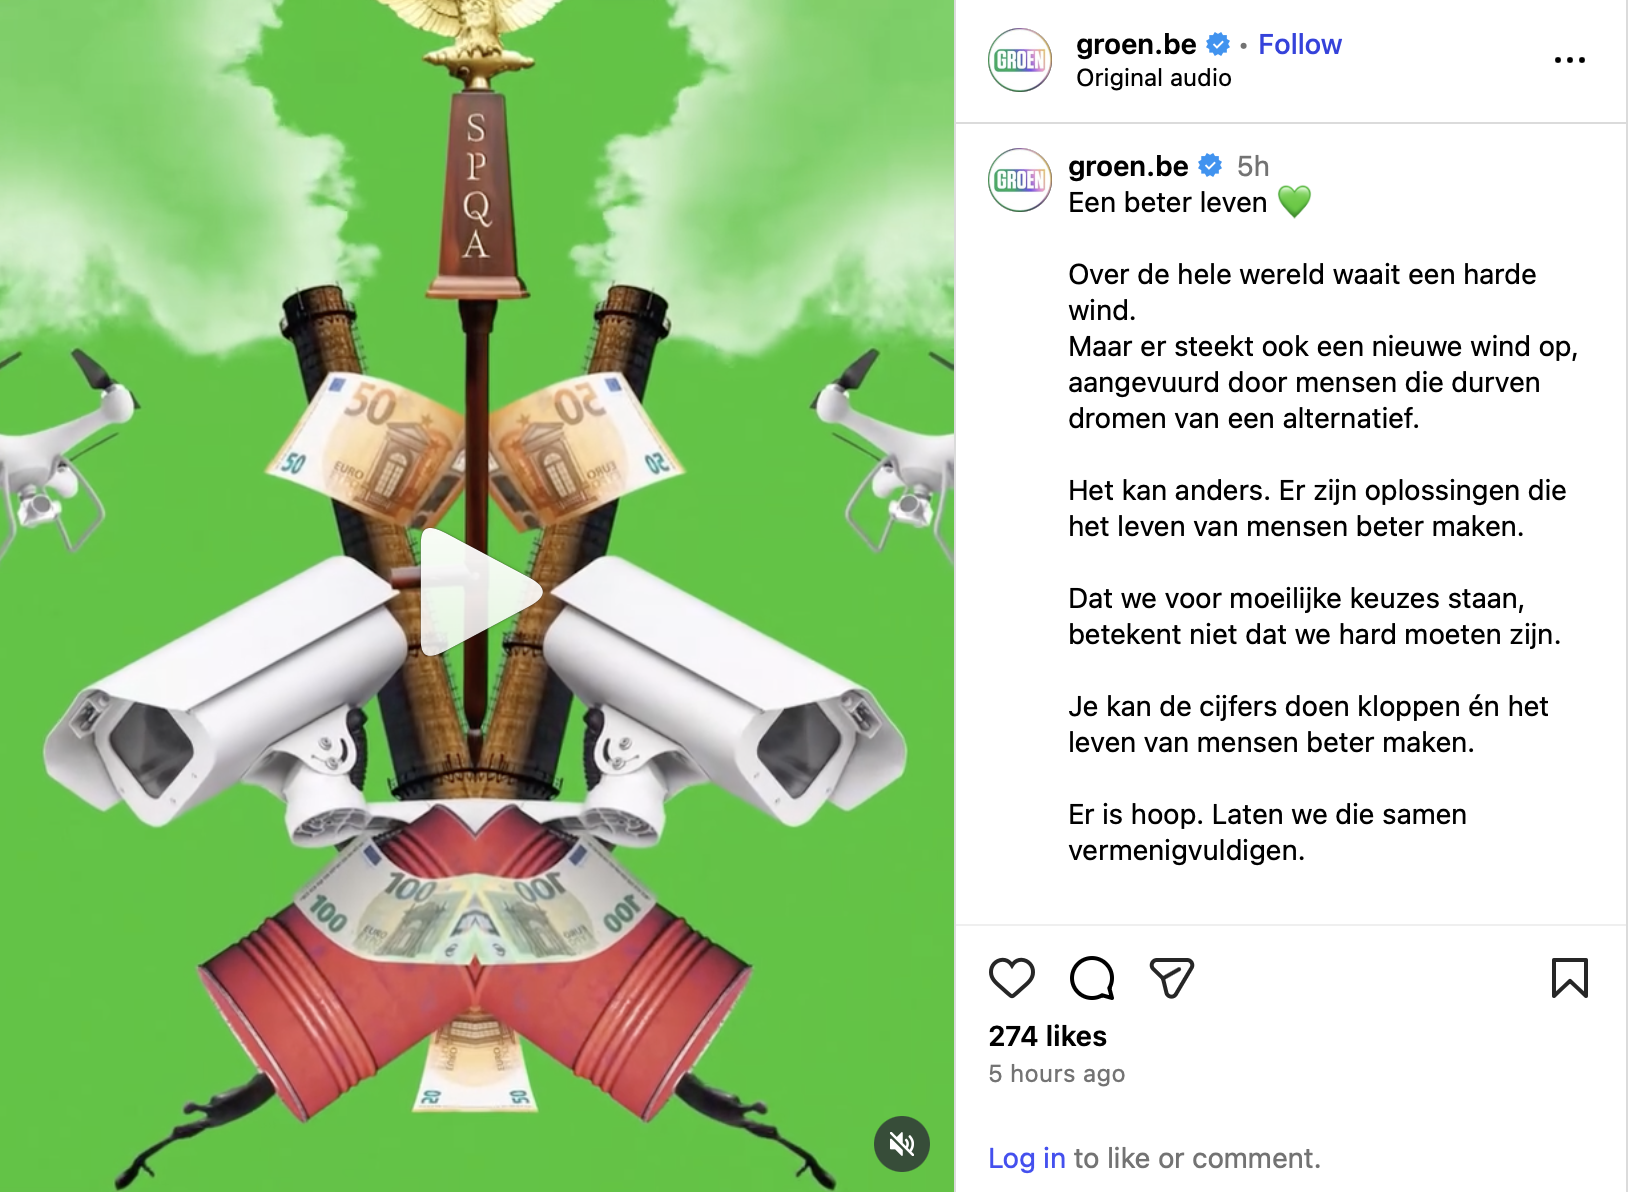Like the post with the heart icon

click(1011, 978)
